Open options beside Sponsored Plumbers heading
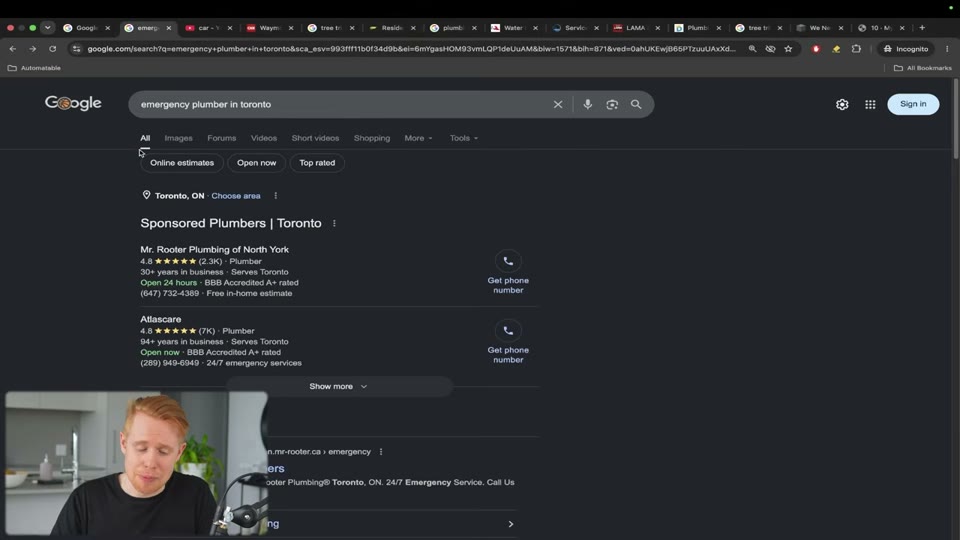The image size is (960, 540). pyautogui.click(x=334, y=223)
